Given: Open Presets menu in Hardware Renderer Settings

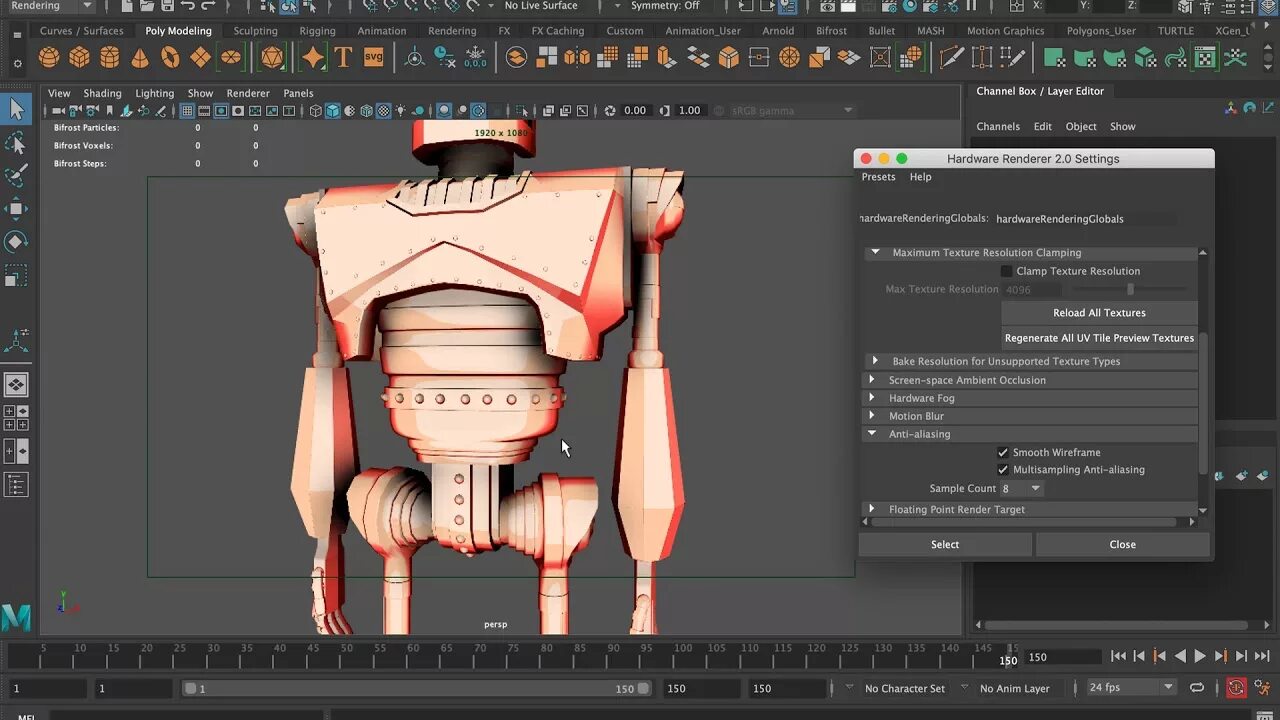Looking at the screenshot, I should (879, 177).
